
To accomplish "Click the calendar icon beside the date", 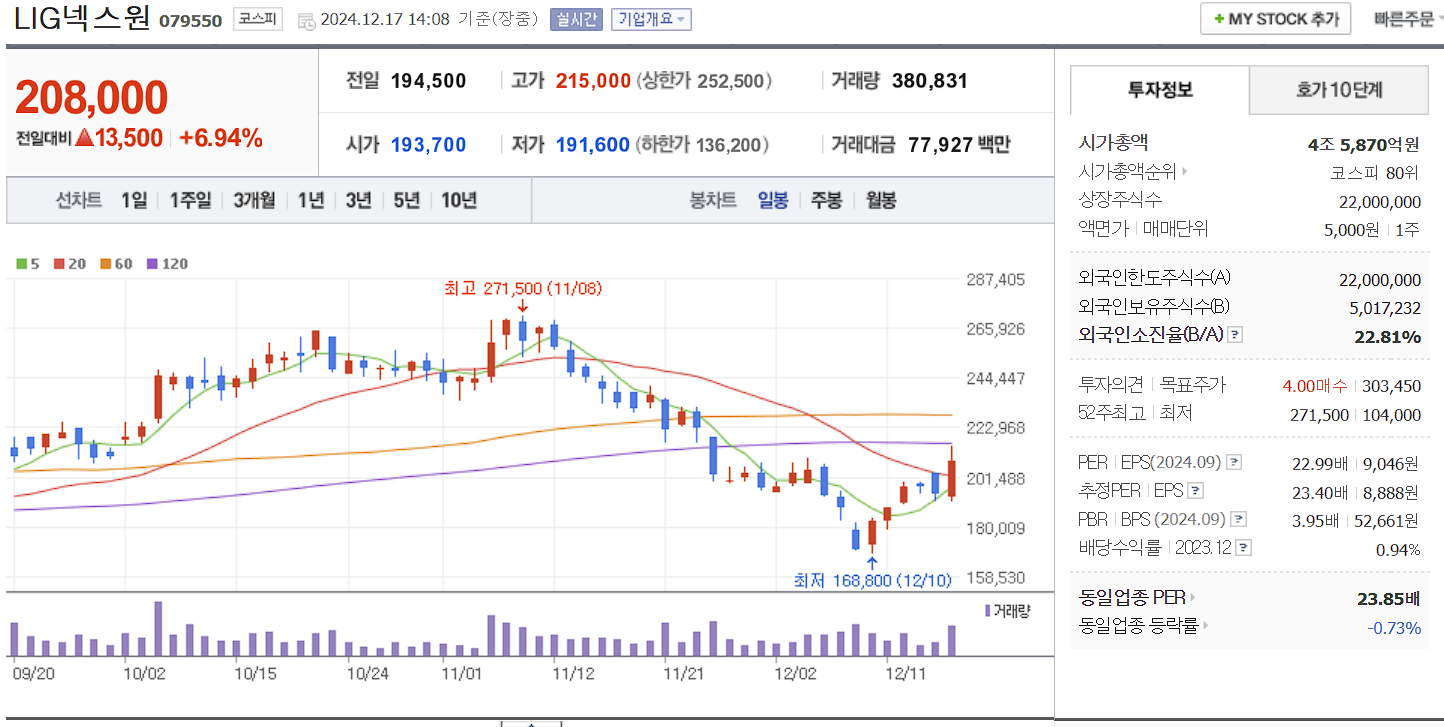I will (307, 20).
